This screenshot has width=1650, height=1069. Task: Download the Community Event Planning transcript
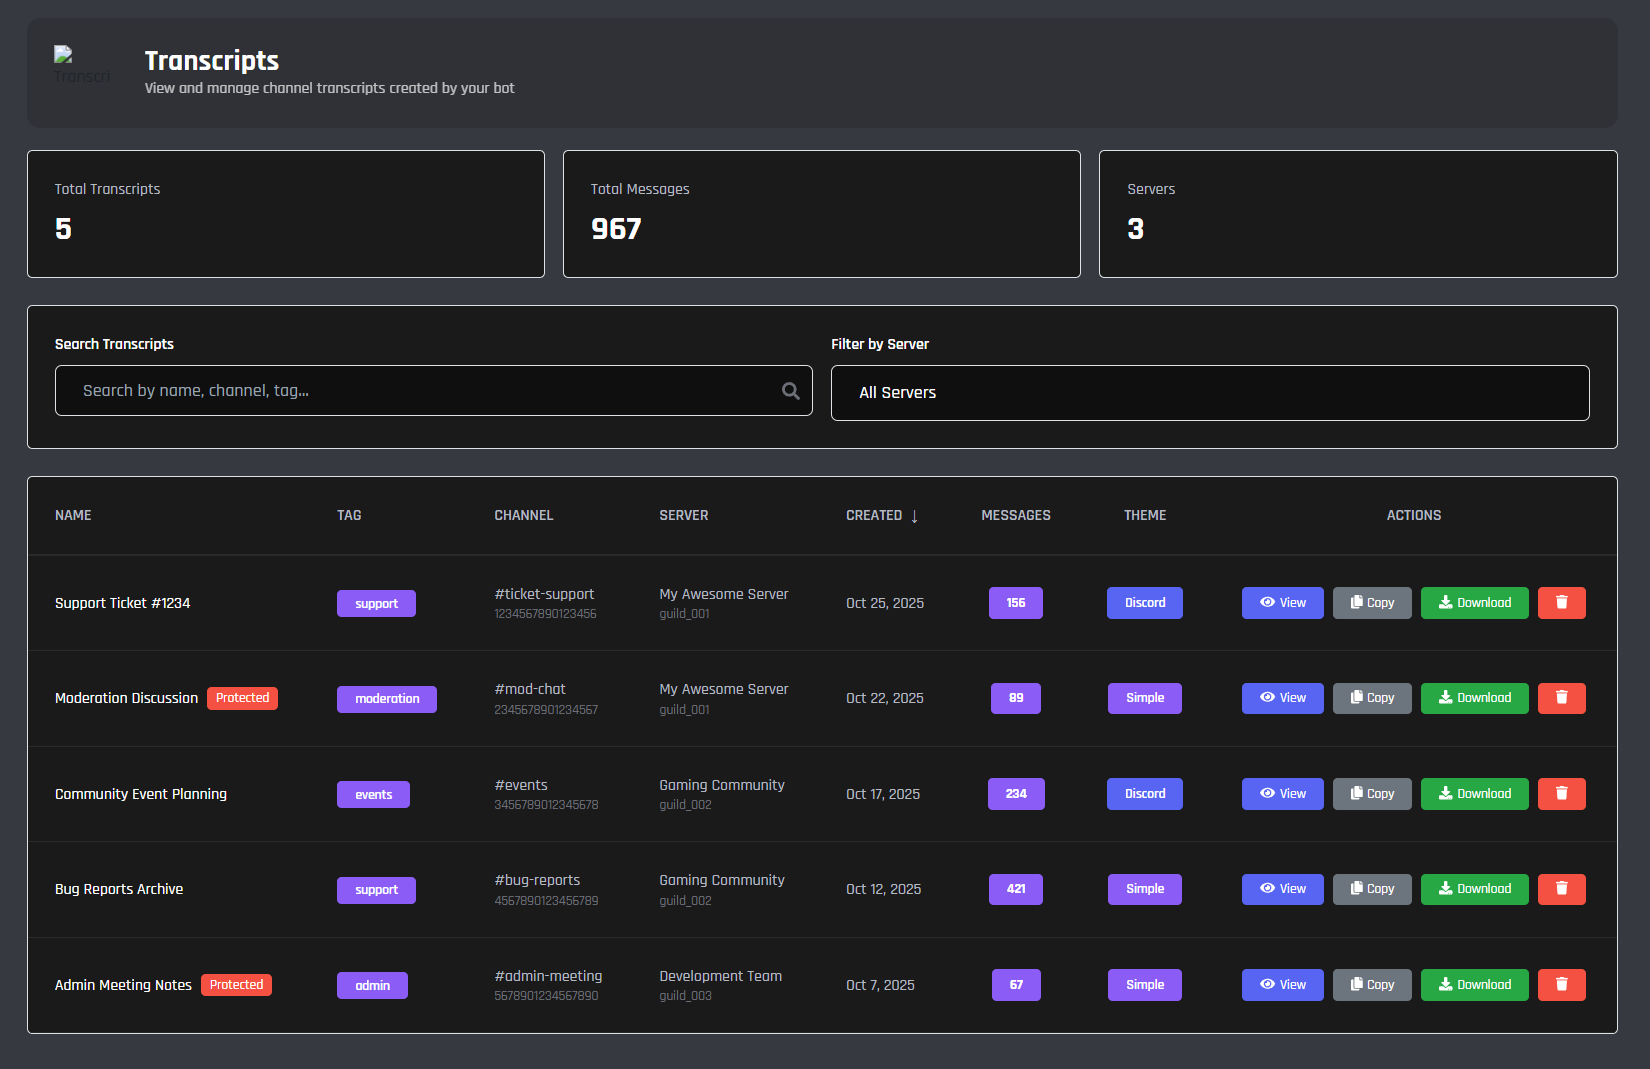click(x=1474, y=794)
